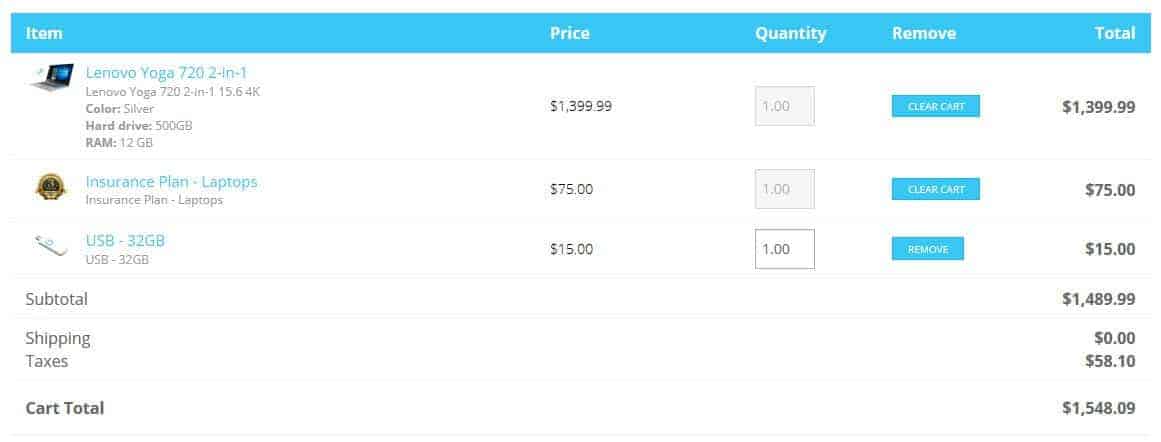This screenshot has width=1161, height=442.
Task: Click the quantity field for Lenovo Yoga
Action: pyautogui.click(x=785, y=106)
